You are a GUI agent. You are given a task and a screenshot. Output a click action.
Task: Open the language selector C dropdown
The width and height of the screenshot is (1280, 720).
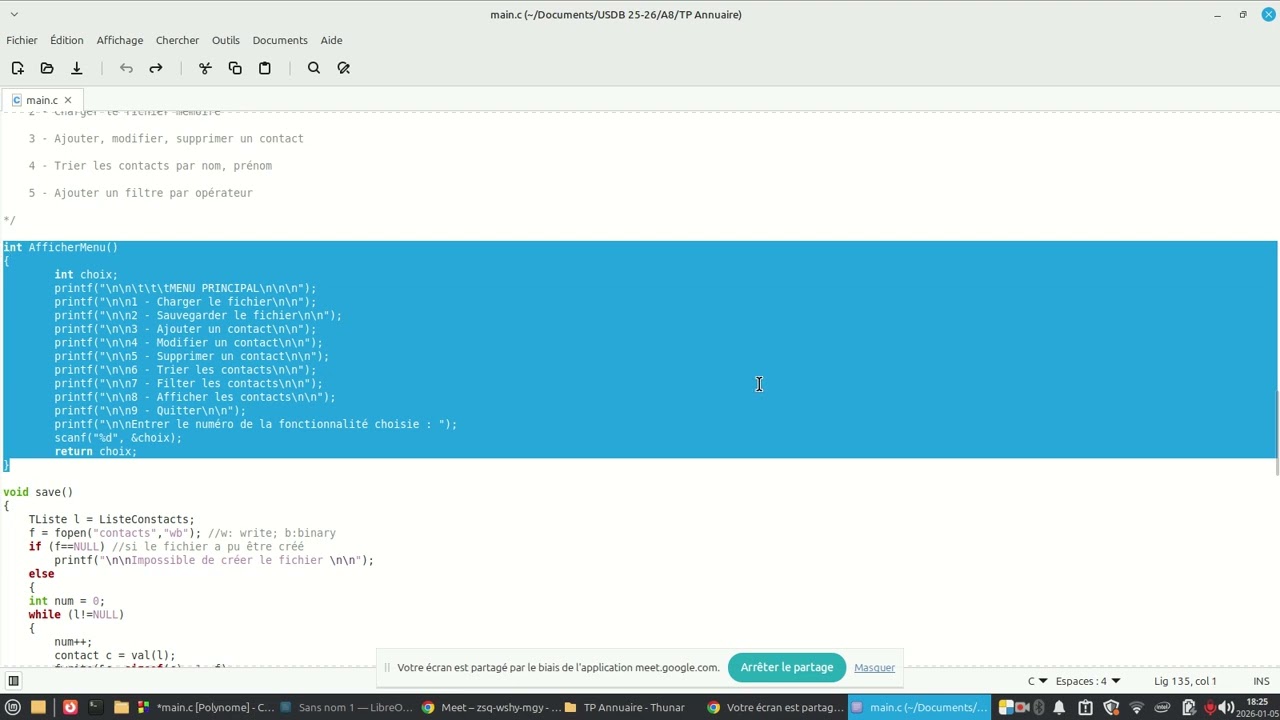pyautogui.click(x=1037, y=681)
